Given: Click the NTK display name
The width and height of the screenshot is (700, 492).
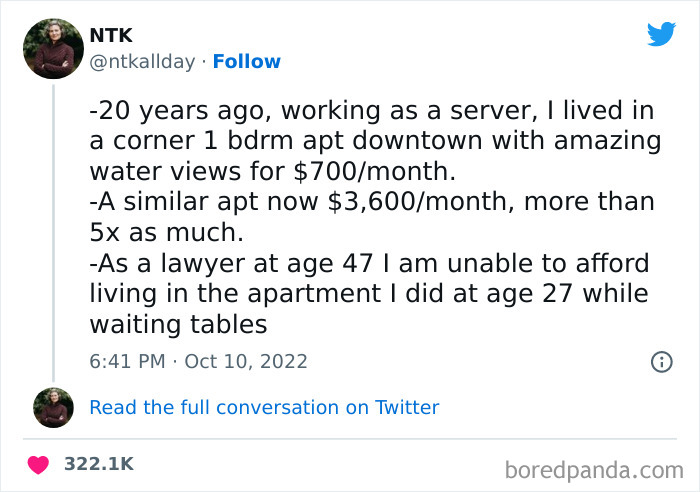Looking at the screenshot, I should (x=110, y=35).
